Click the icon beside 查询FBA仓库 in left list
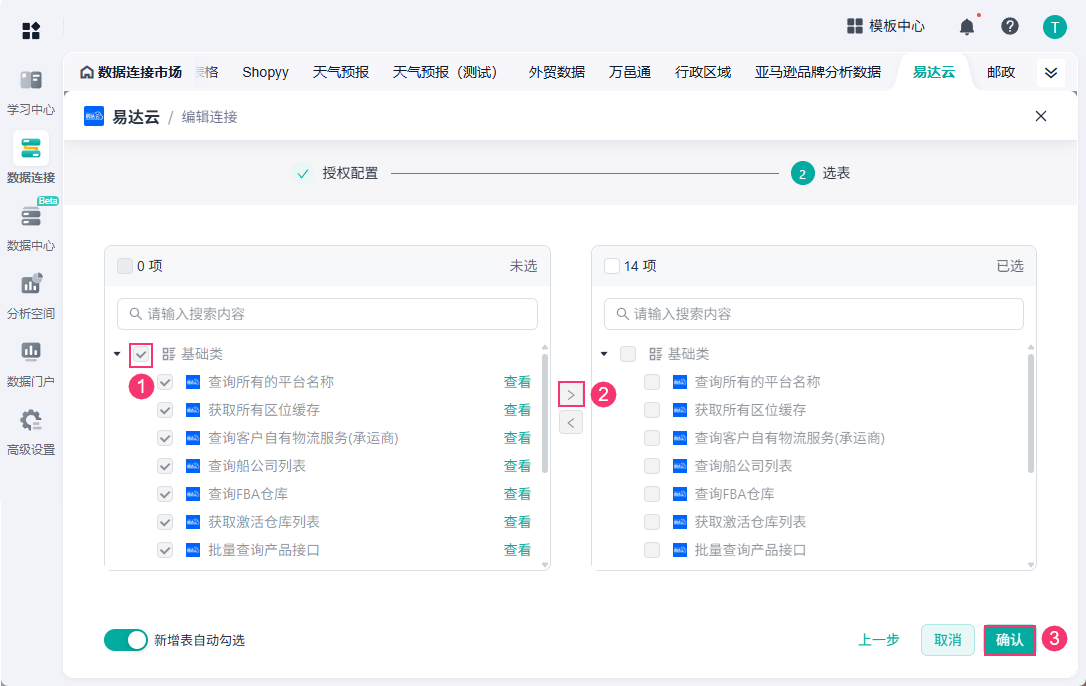 tap(193, 494)
